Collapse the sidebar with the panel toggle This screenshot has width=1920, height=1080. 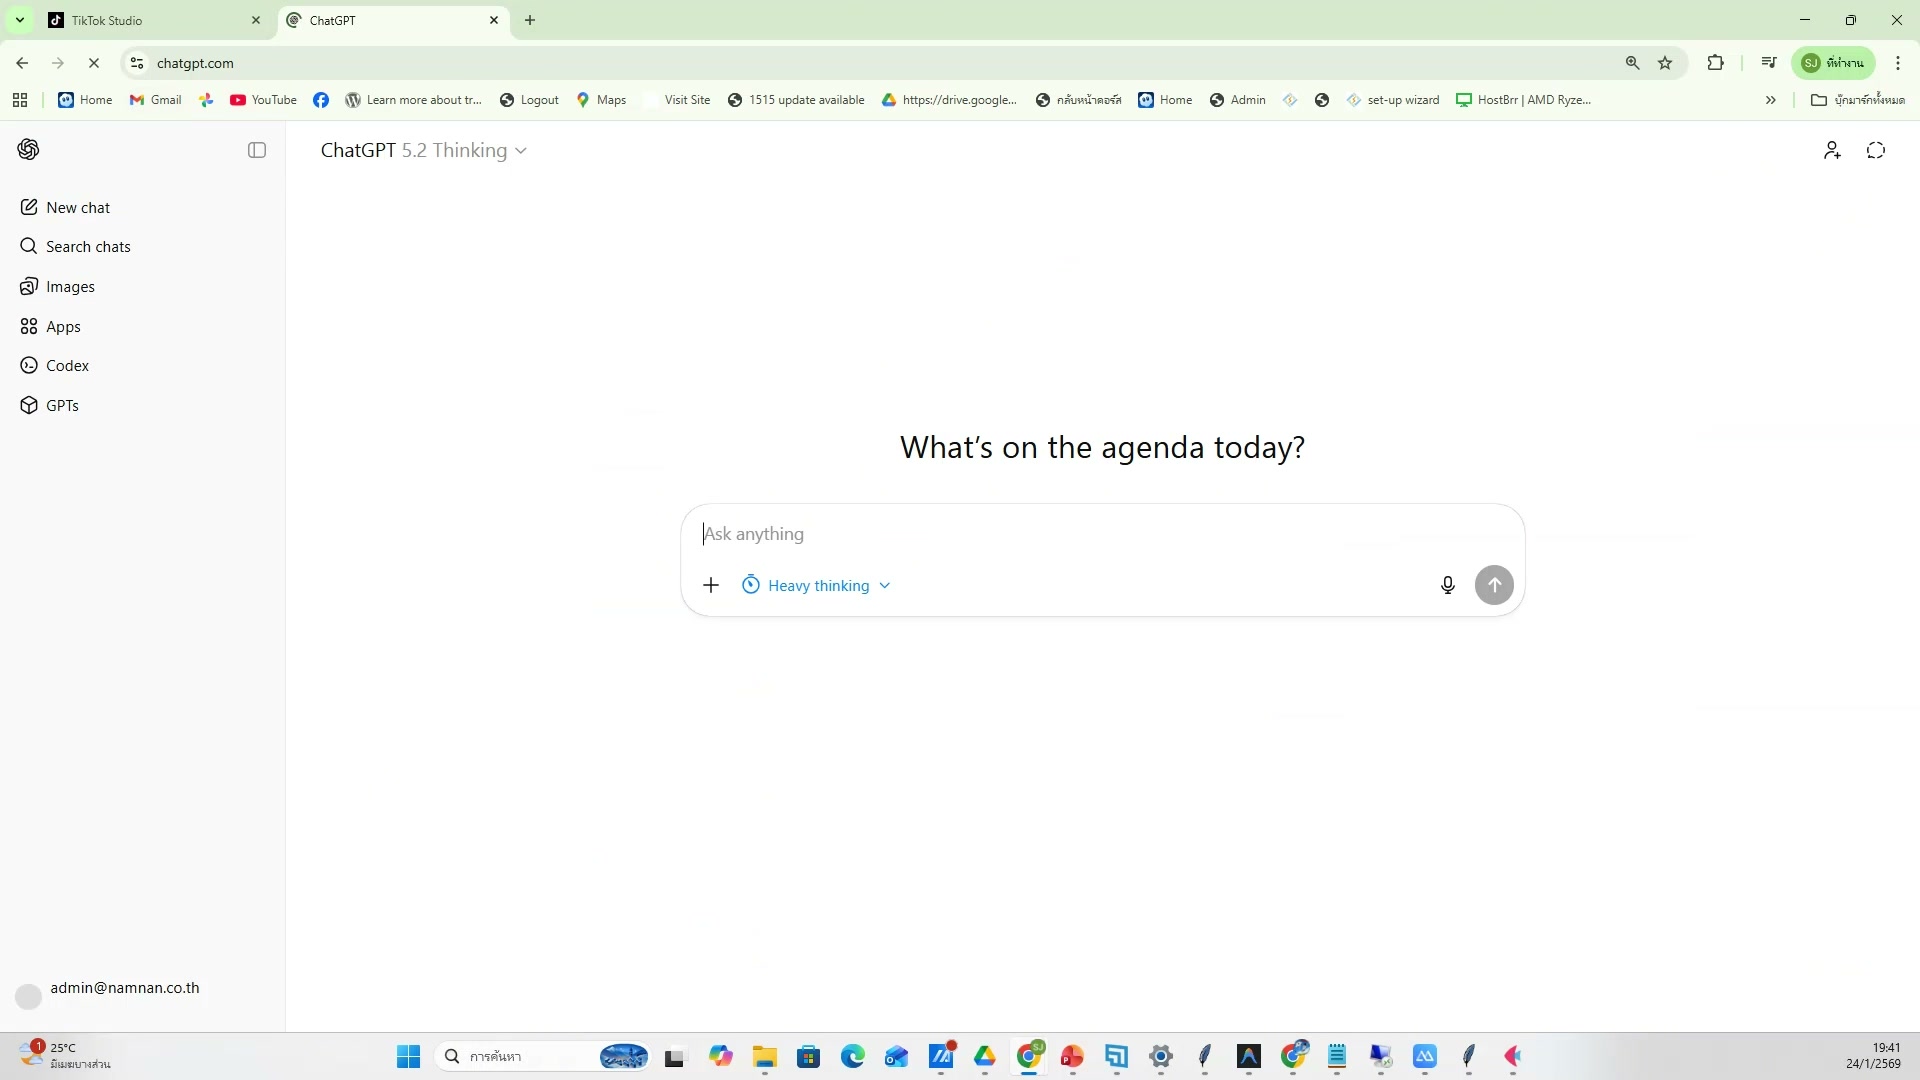[x=257, y=150]
